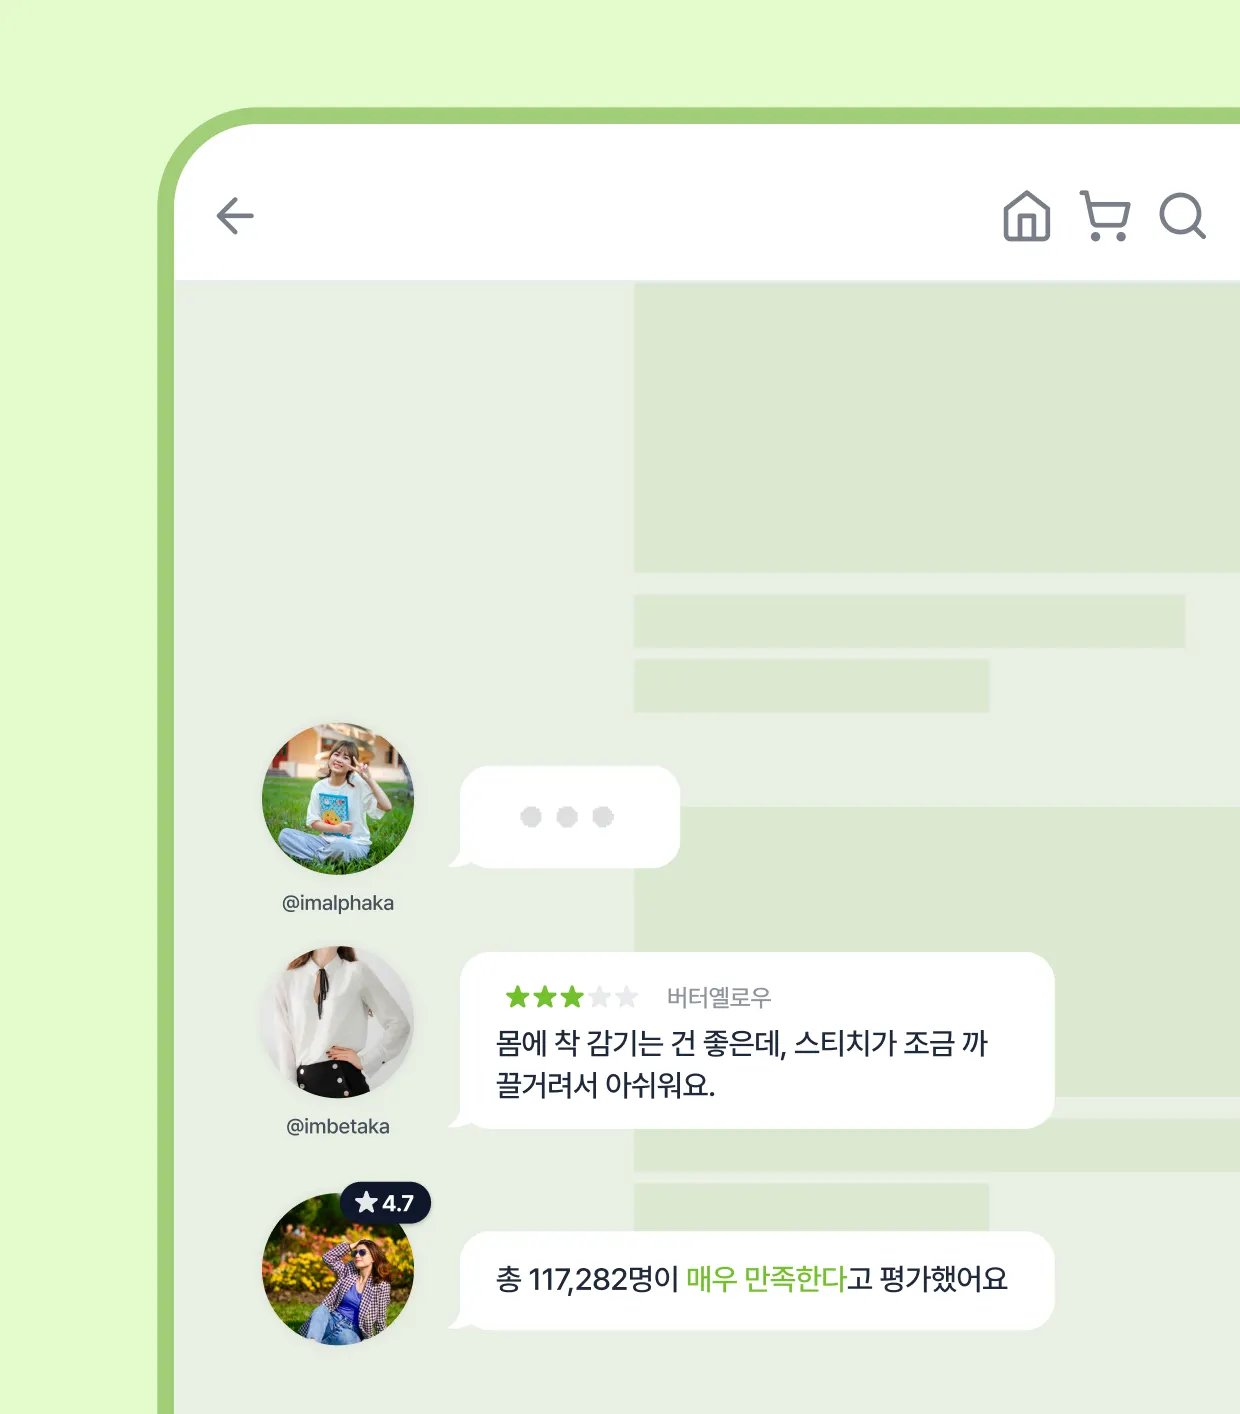Go back using the left arrow

(x=235, y=216)
